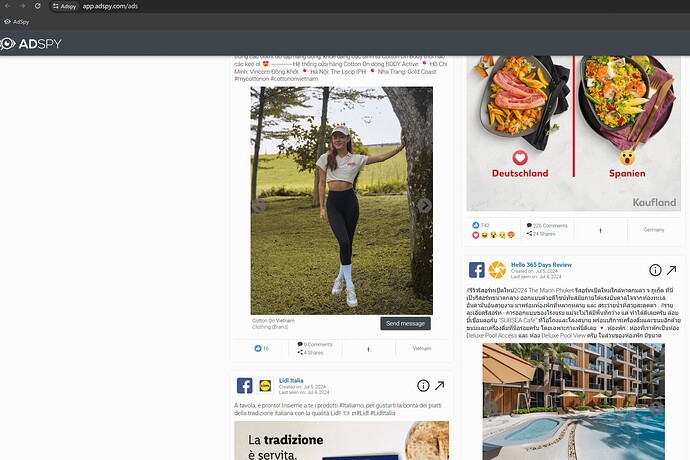Go to next image in resort ad

point(656,408)
